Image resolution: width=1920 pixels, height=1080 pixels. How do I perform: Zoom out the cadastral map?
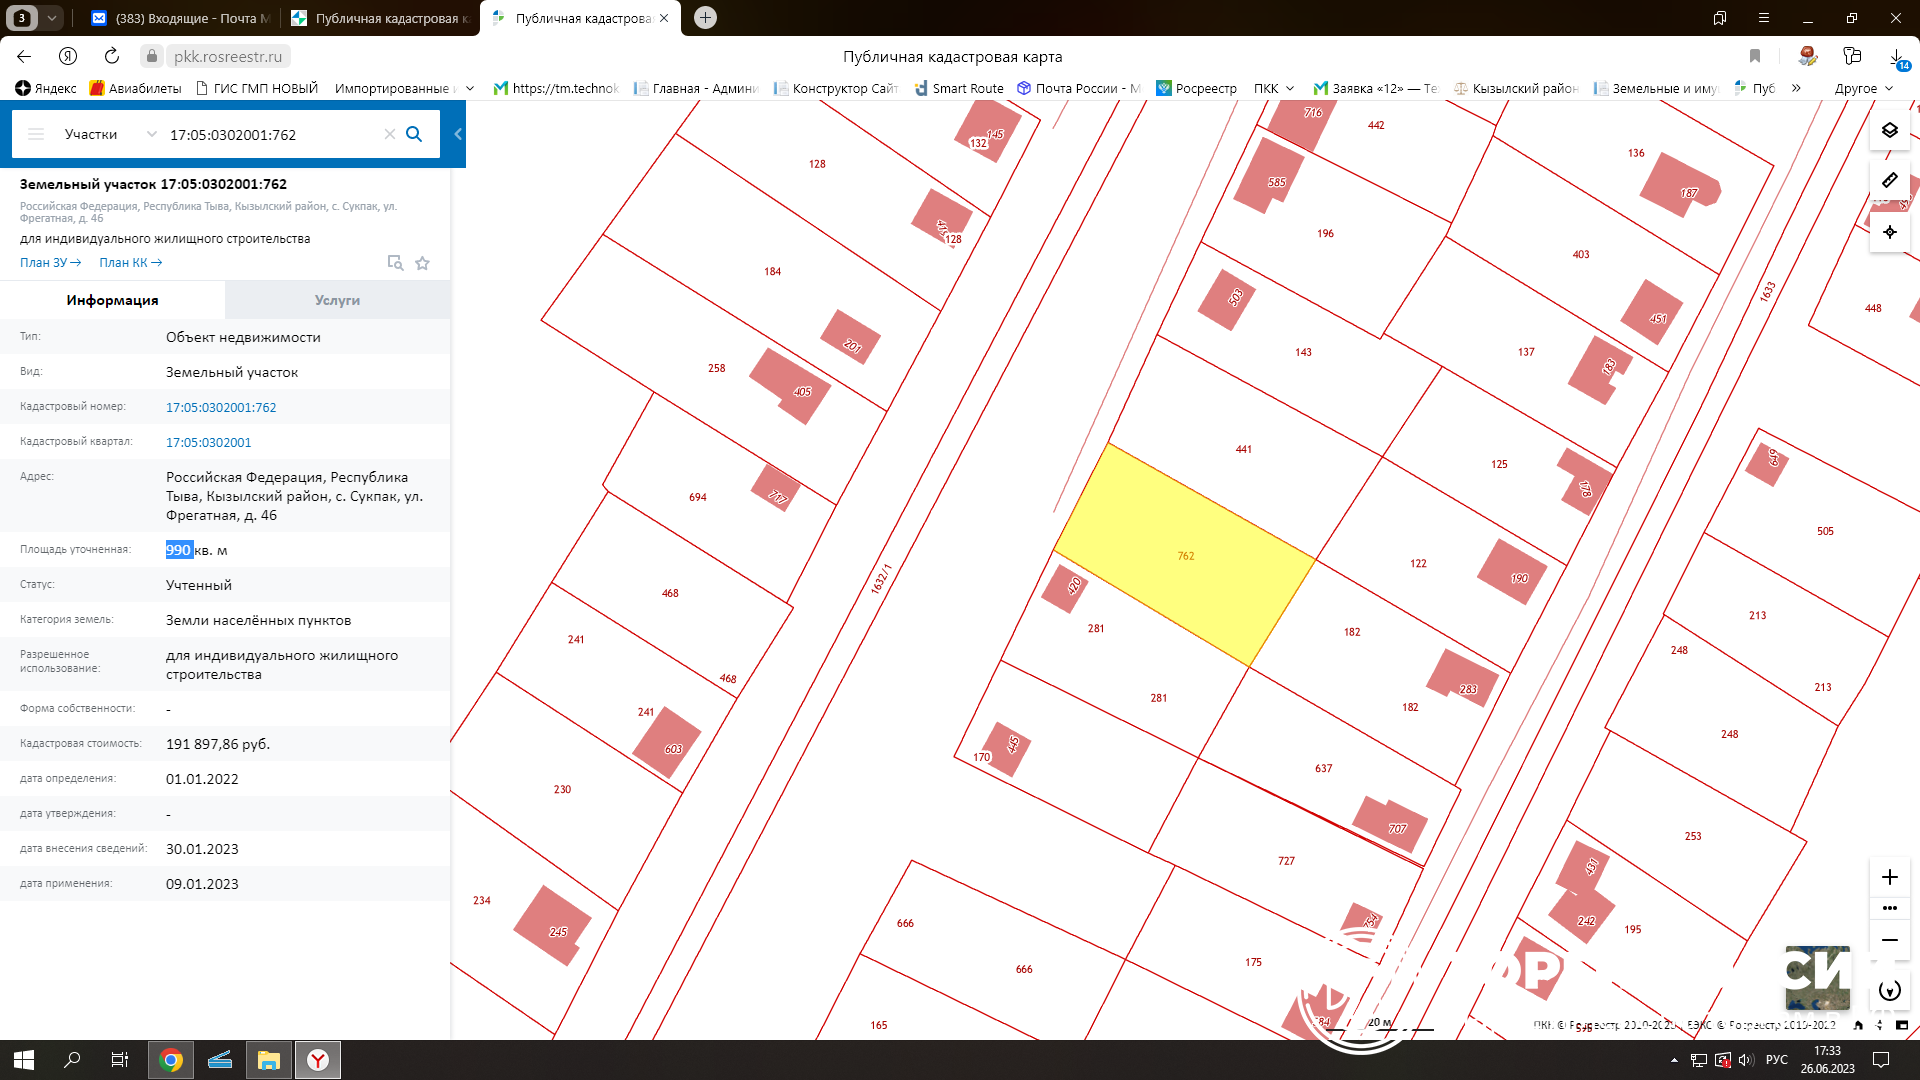pyautogui.click(x=1889, y=940)
